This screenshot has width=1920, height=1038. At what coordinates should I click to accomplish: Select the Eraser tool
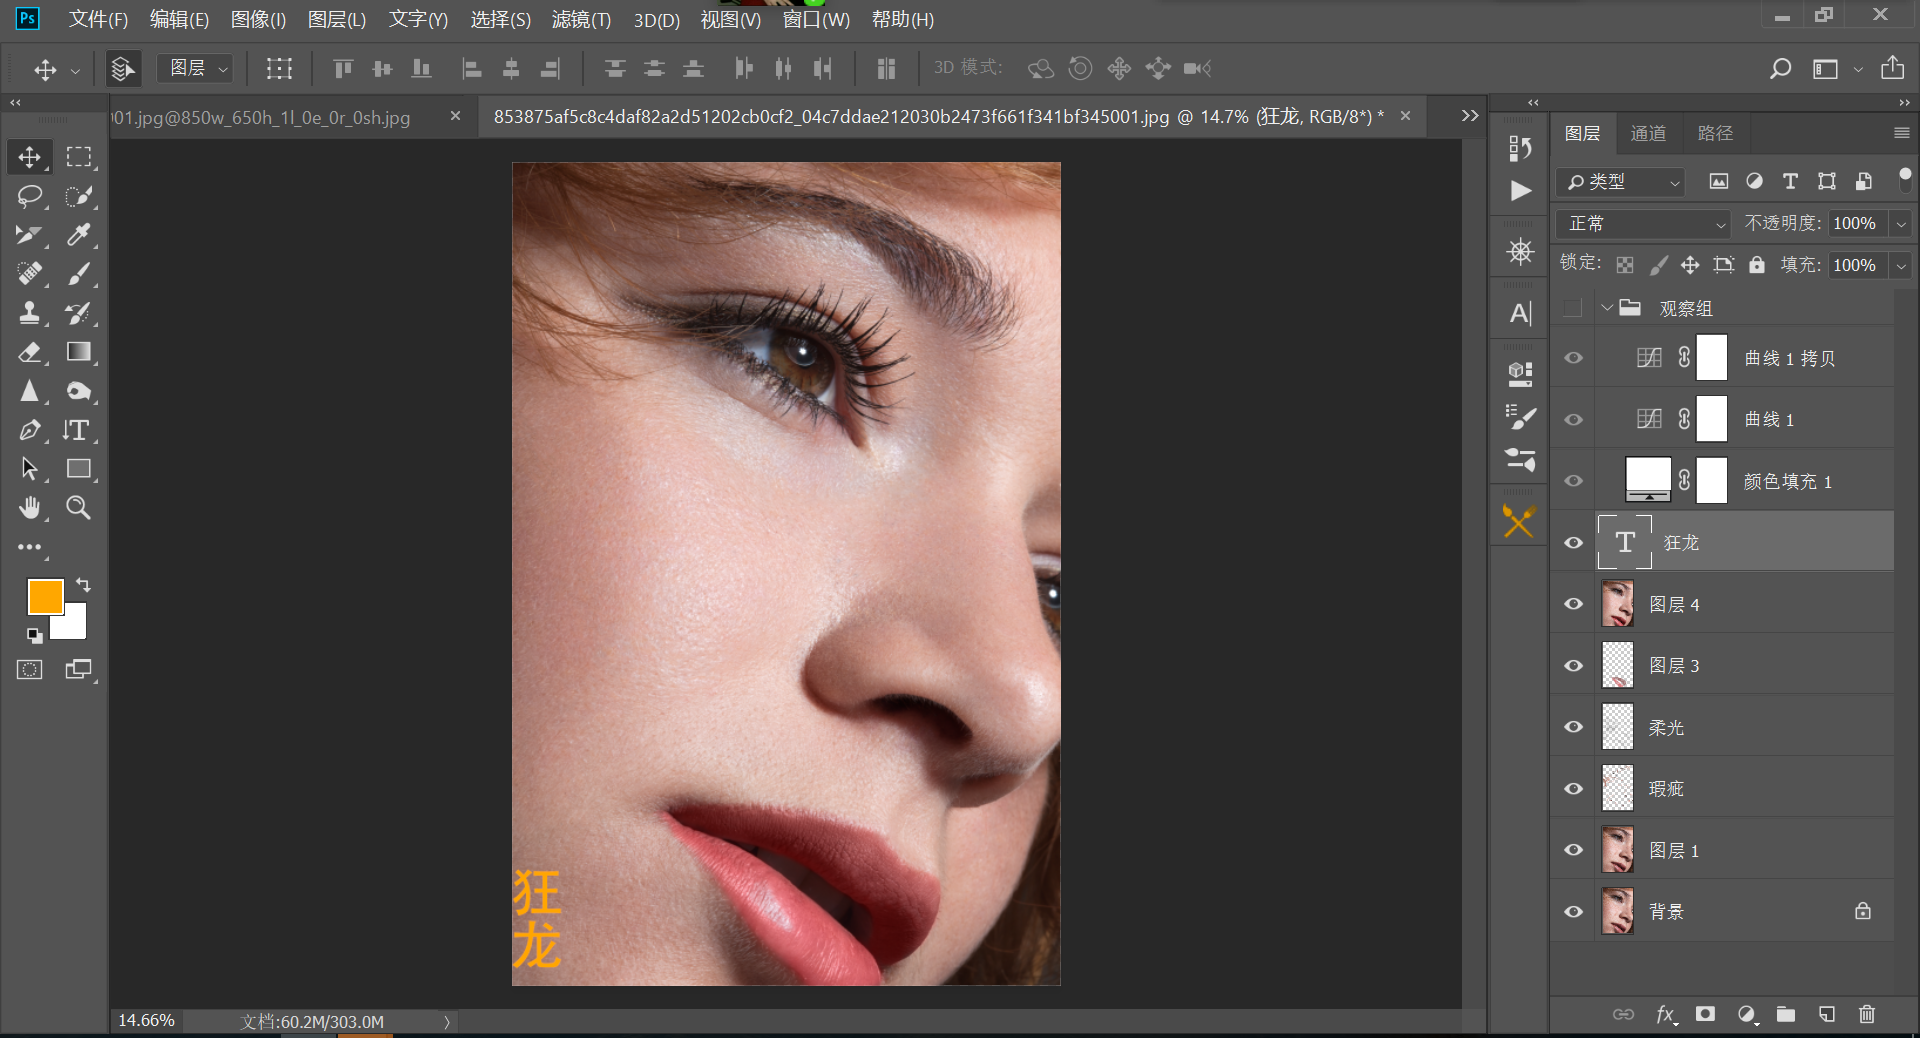[30, 352]
